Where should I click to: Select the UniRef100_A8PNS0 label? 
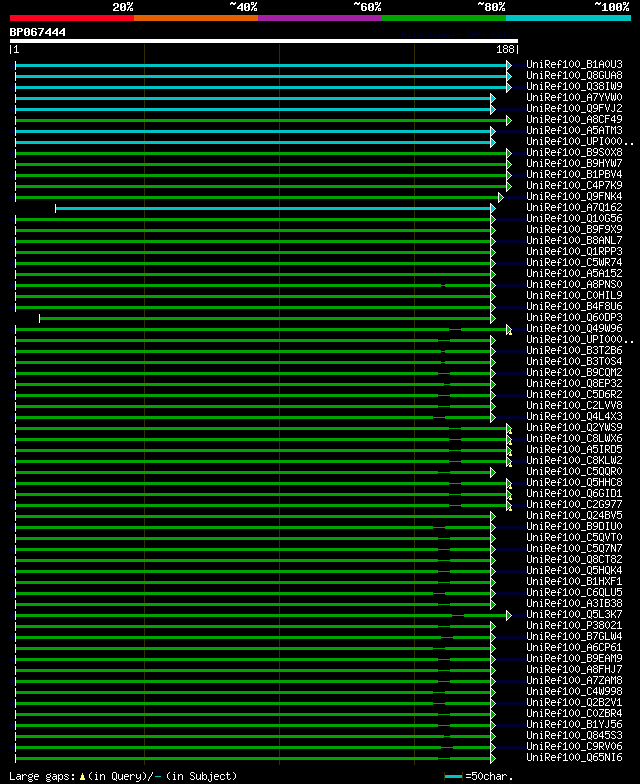coord(574,284)
